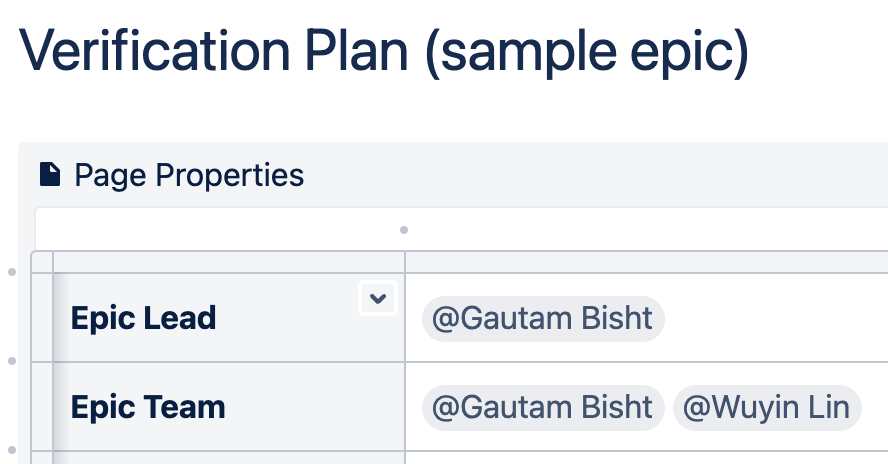Select the @Gautam Bisht mention in Epic Lead row
Viewport: 888px width, 464px height.
coord(543,318)
